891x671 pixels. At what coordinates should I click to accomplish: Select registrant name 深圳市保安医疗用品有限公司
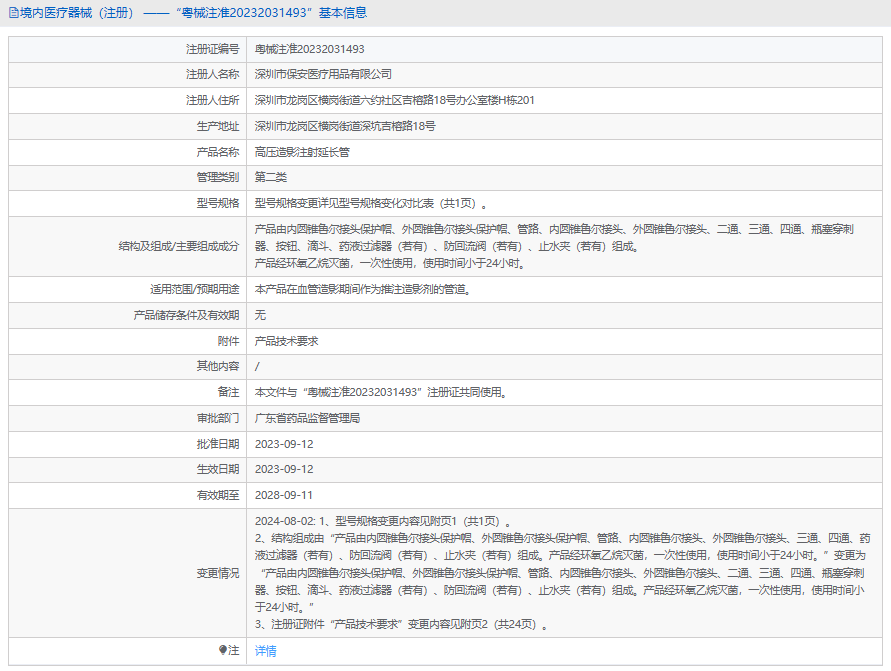coord(323,74)
